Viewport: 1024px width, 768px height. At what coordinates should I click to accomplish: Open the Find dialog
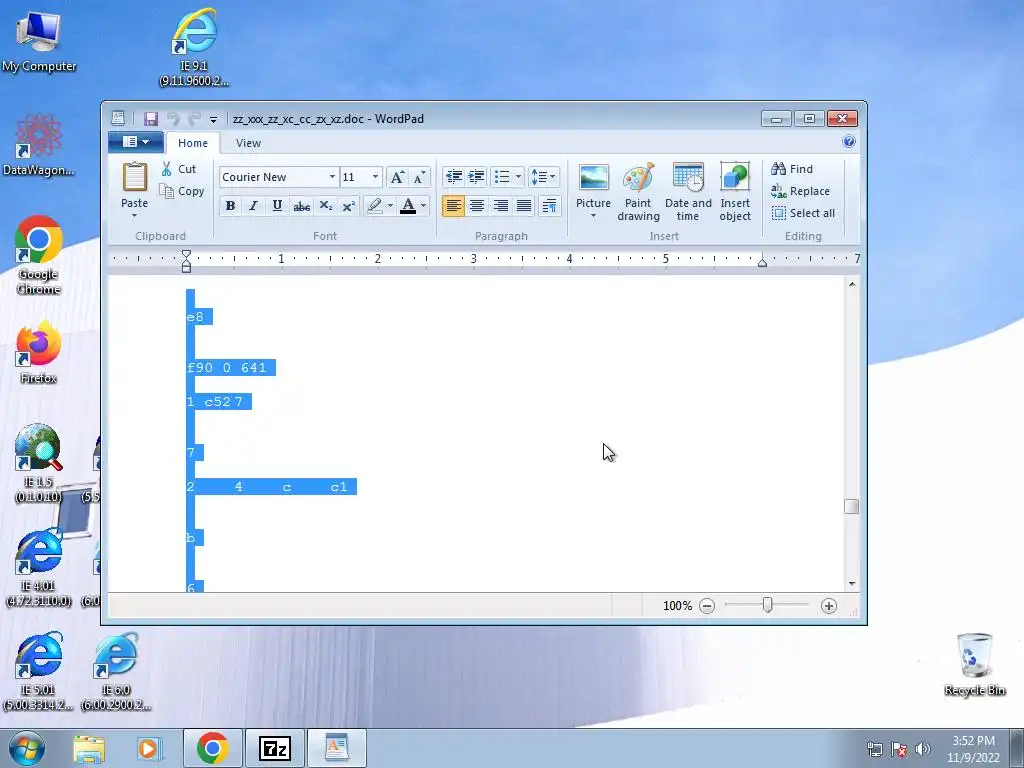point(792,169)
